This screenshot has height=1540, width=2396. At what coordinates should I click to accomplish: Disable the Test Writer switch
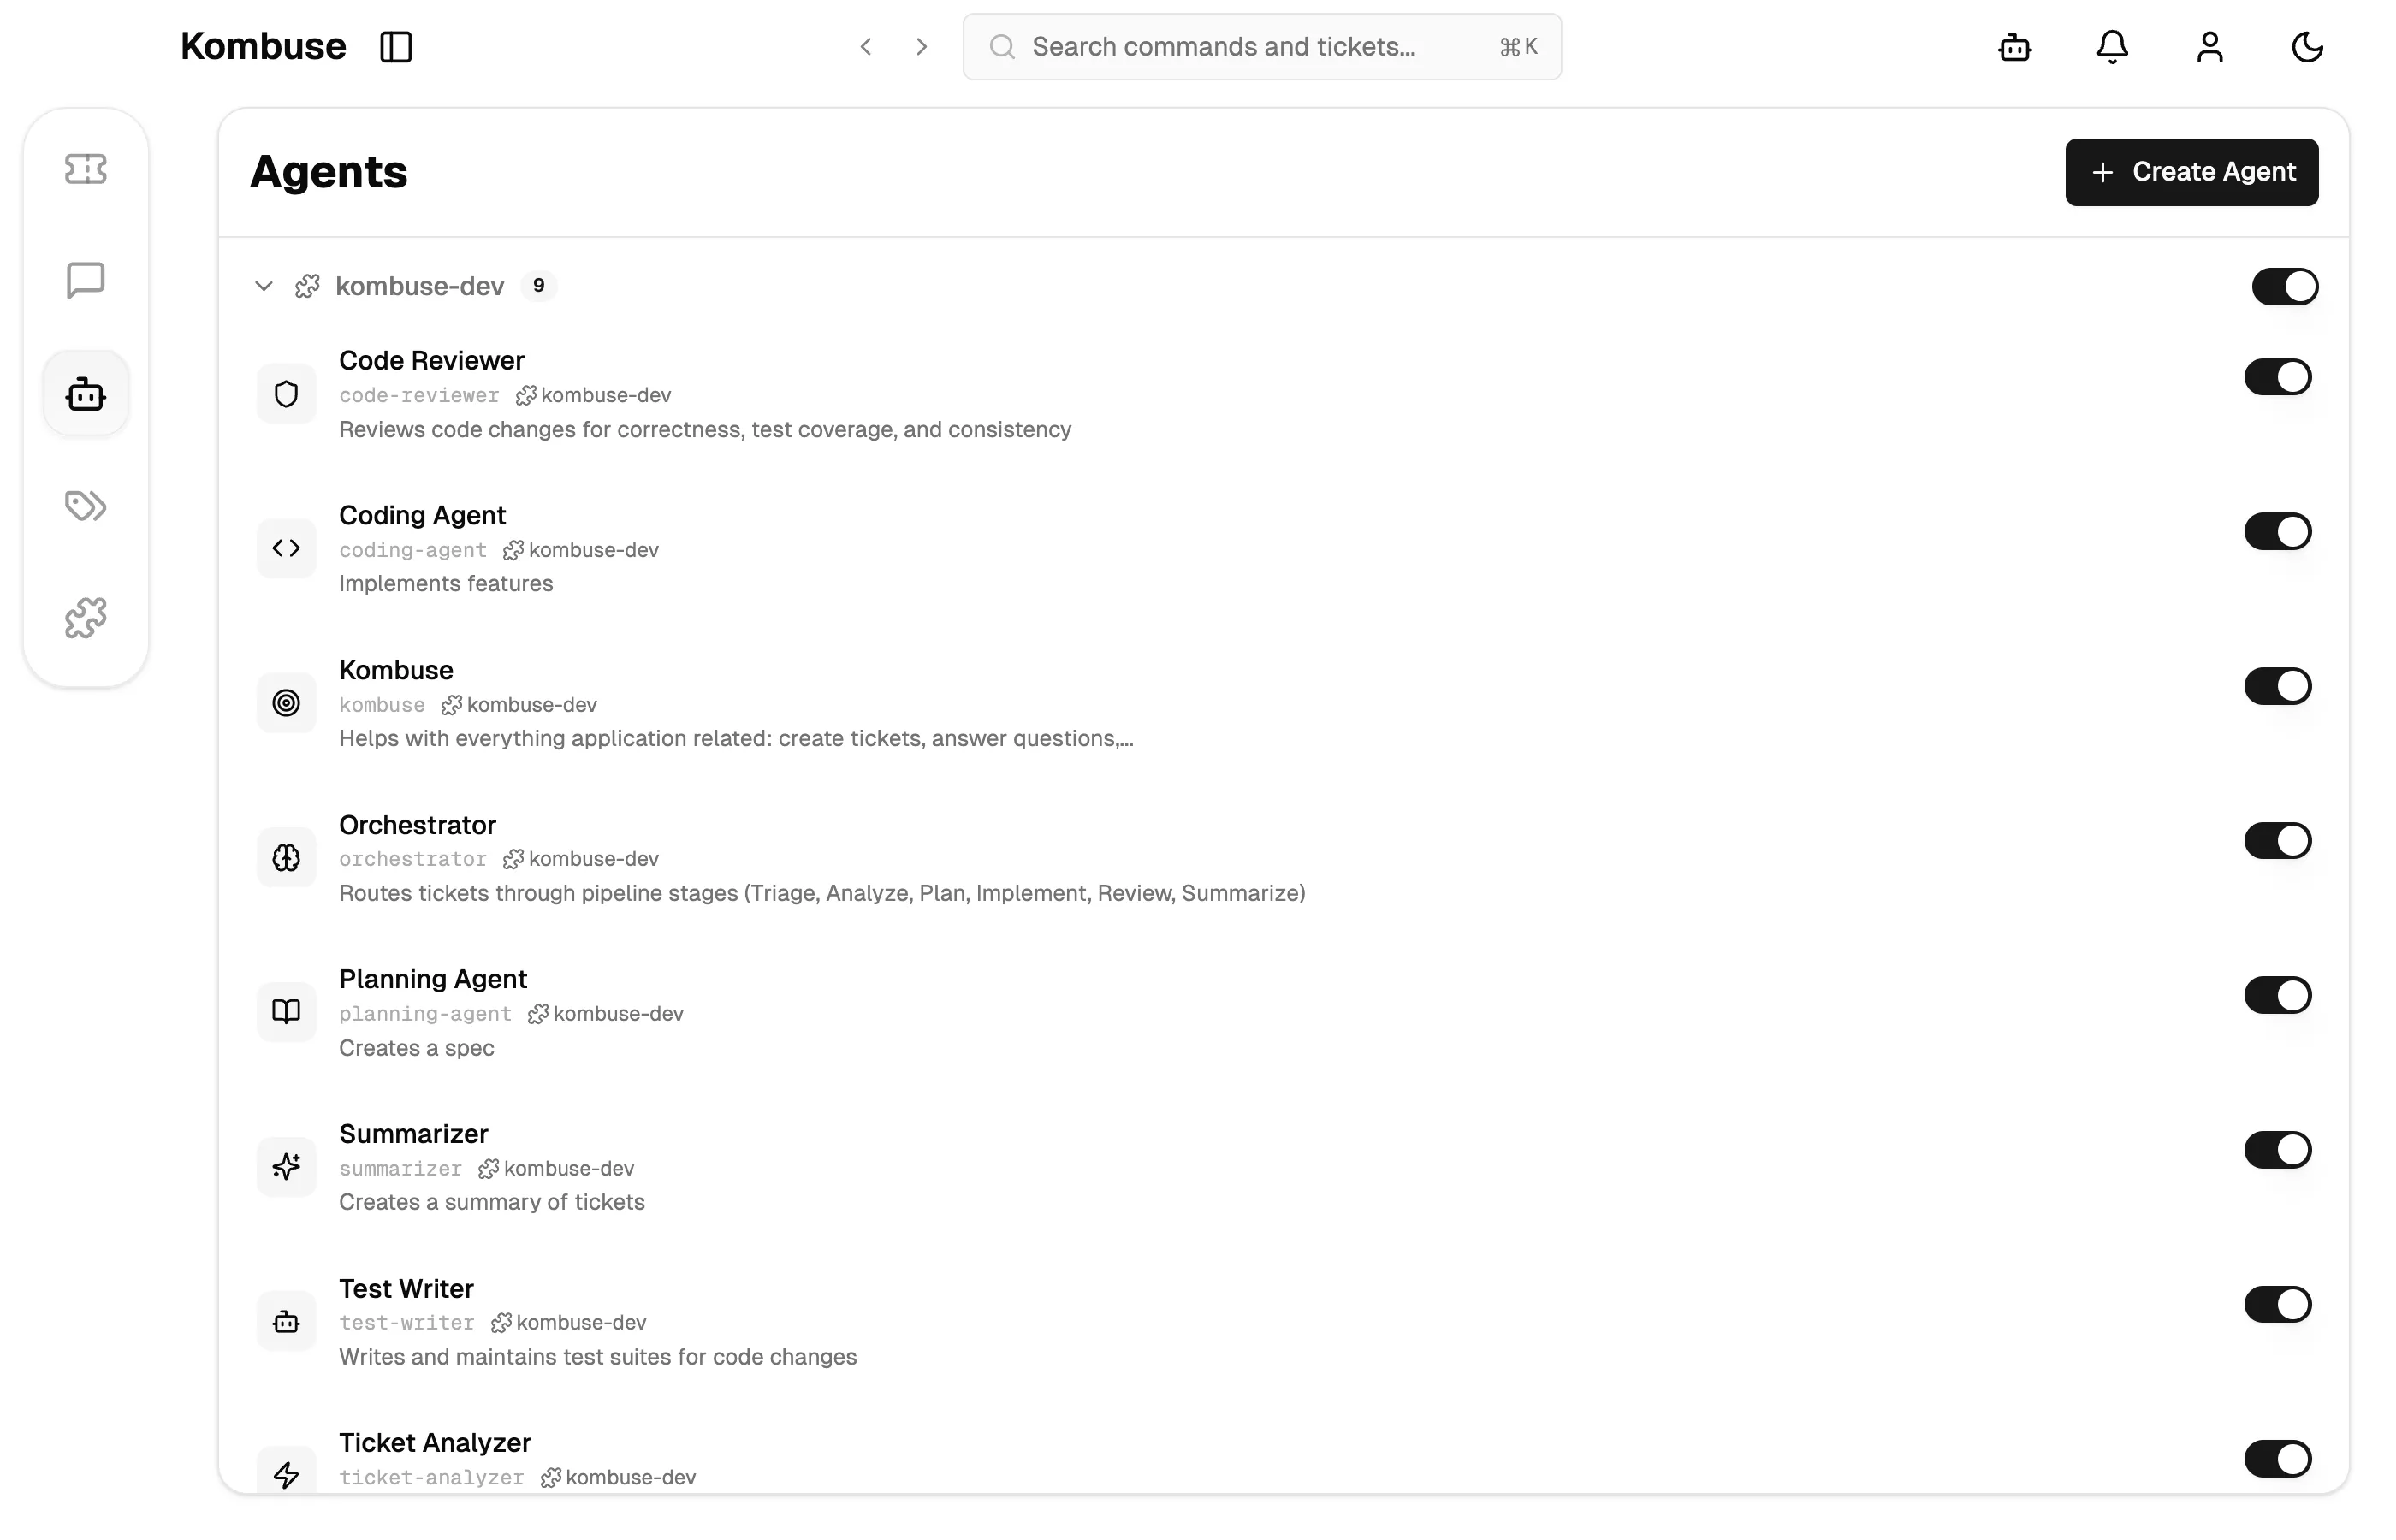tap(2277, 1304)
